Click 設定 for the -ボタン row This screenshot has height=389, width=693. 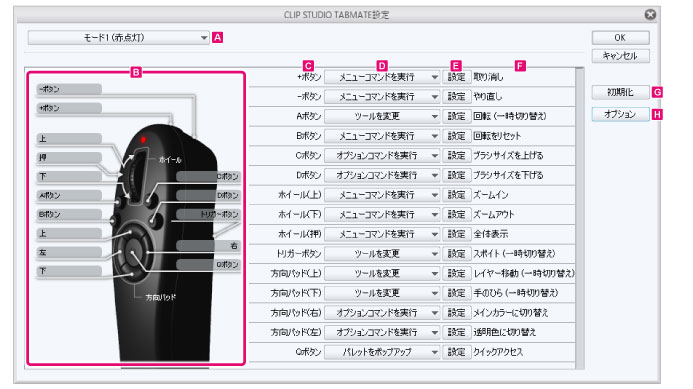457,96
